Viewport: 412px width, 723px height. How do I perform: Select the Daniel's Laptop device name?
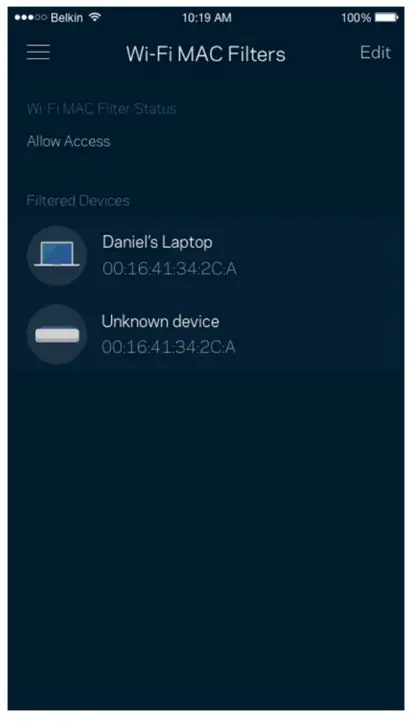pyautogui.click(x=157, y=242)
